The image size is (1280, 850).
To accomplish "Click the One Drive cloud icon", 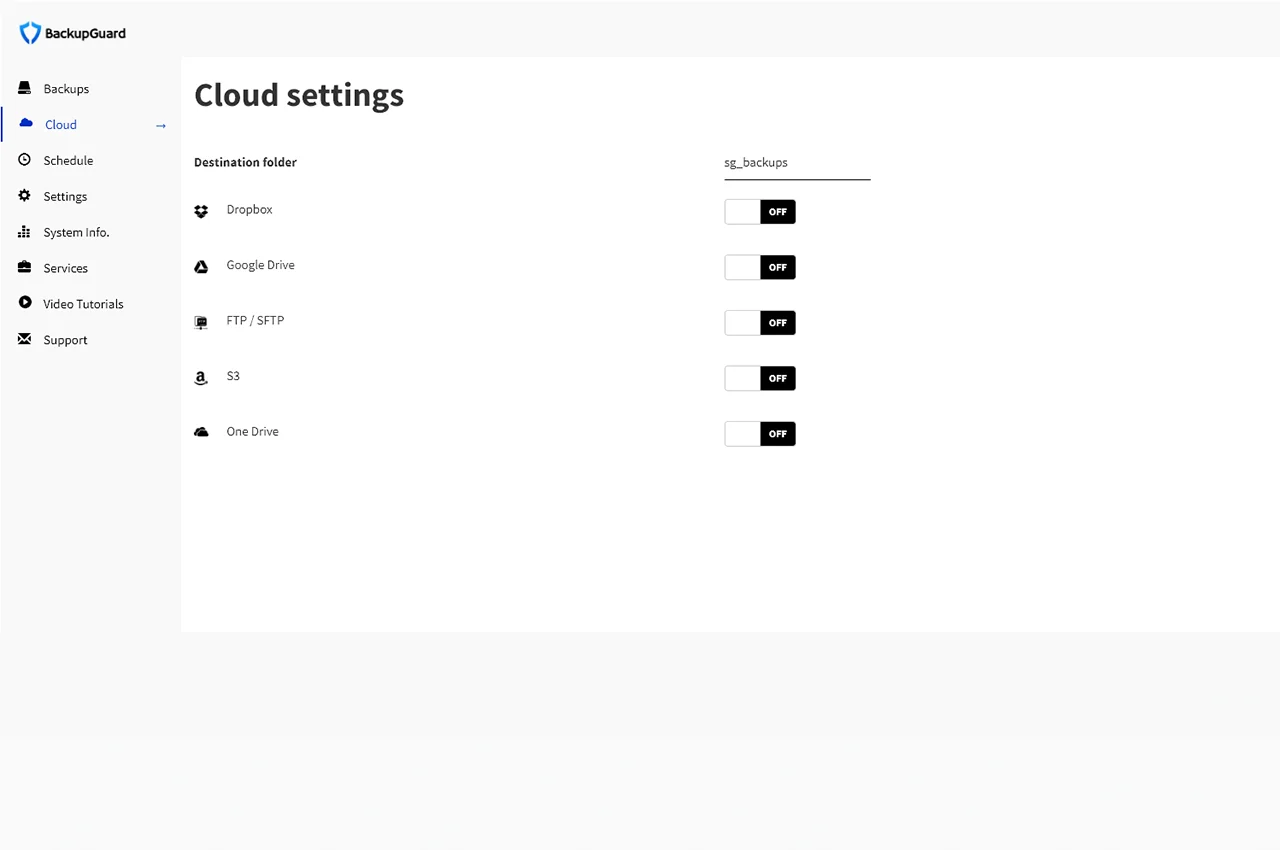I will 201,431.
